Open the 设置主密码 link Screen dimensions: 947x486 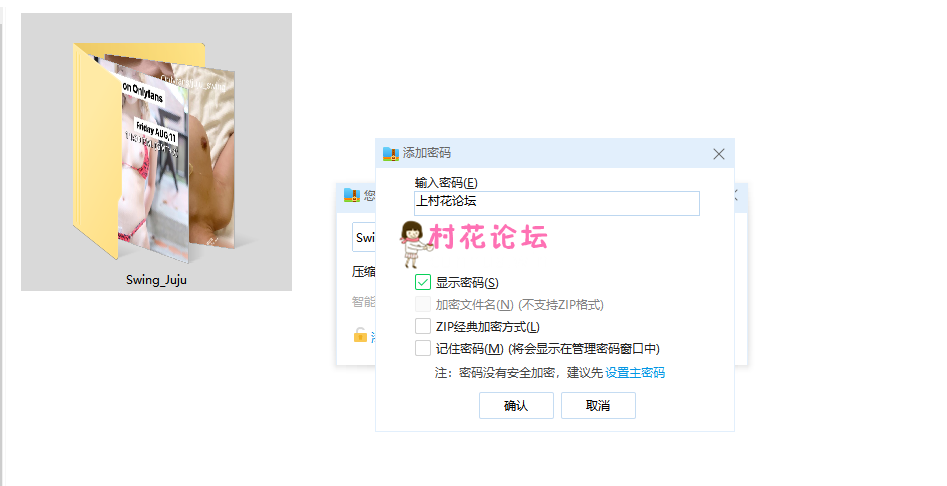tap(635, 372)
